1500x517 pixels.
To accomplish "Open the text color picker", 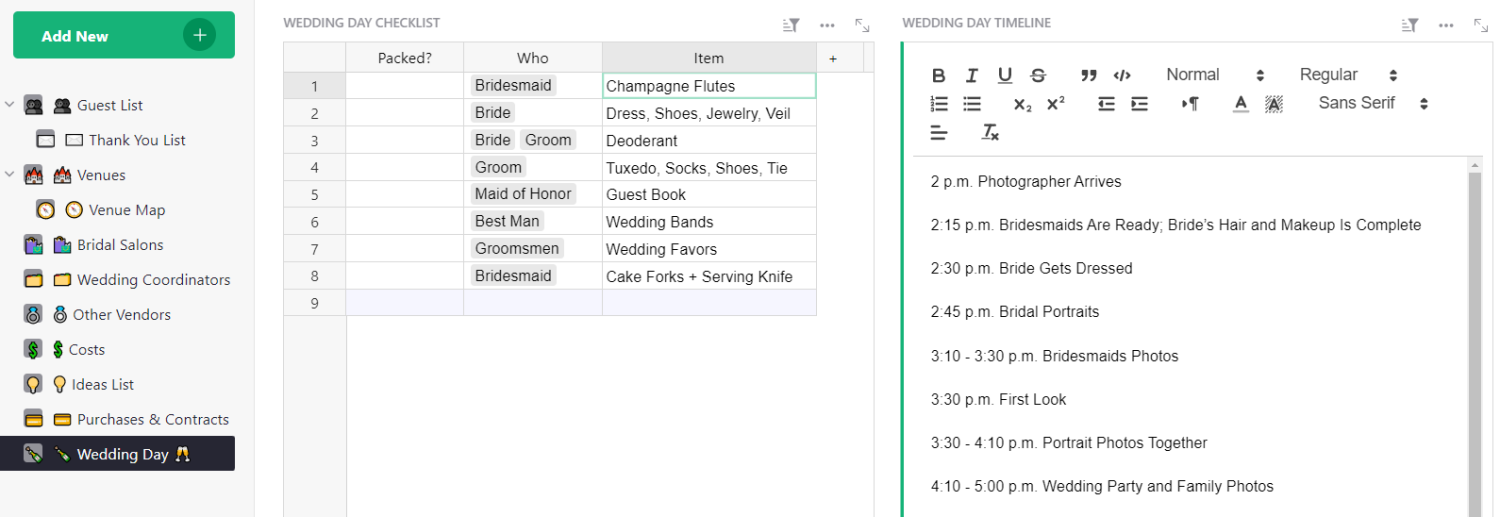I will tap(1241, 103).
